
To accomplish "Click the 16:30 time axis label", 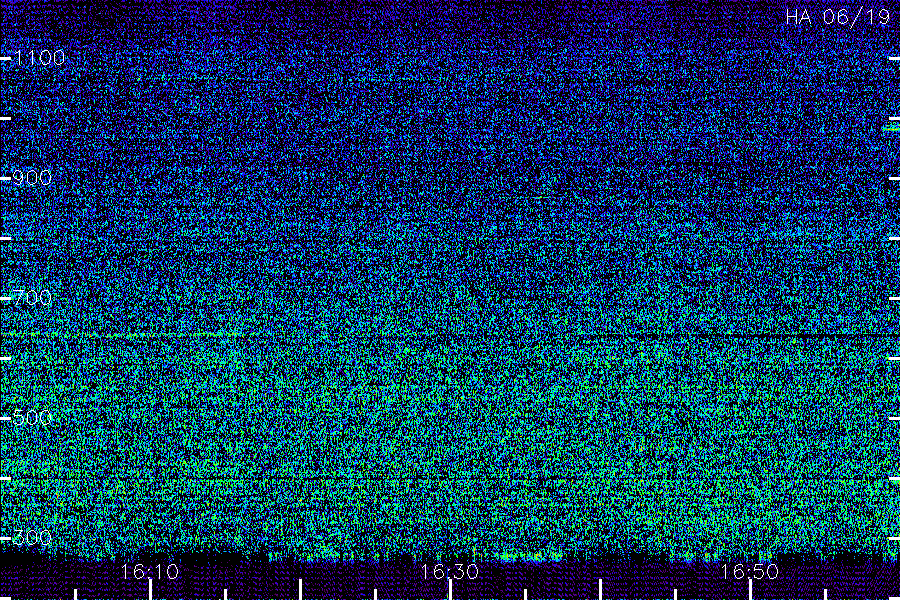I will coord(450,572).
